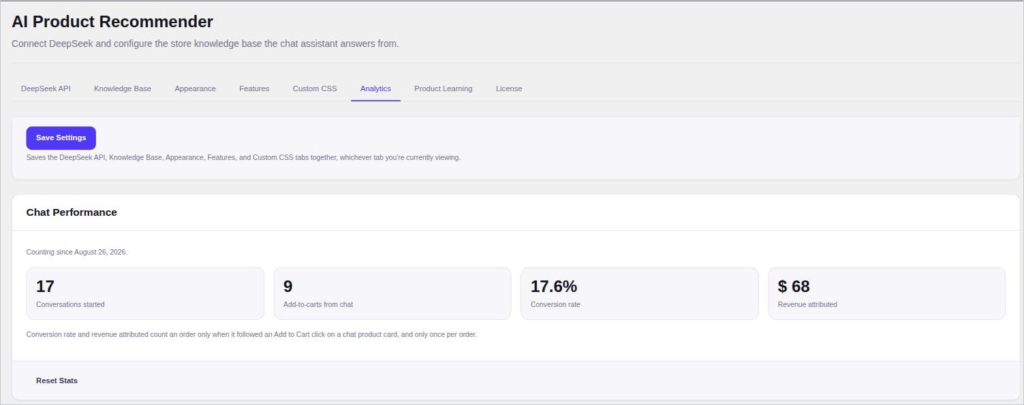Switch to the Knowledge Base tab
Image resolution: width=1024 pixels, height=405 pixels.
click(x=122, y=89)
